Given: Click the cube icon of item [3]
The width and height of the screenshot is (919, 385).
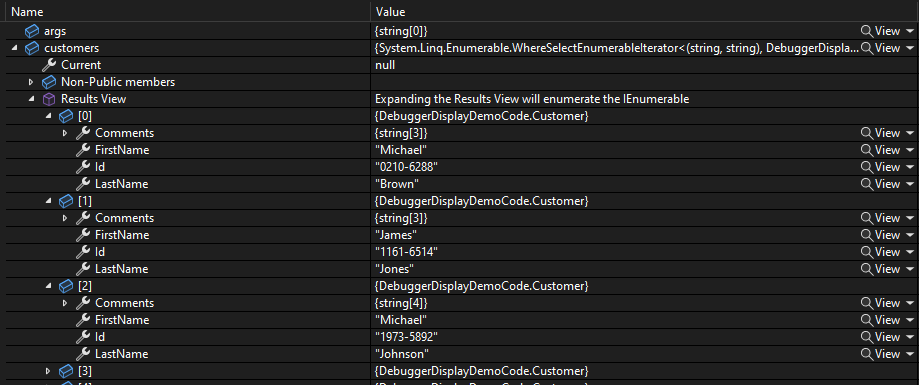Looking at the screenshot, I should pos(66,371).
